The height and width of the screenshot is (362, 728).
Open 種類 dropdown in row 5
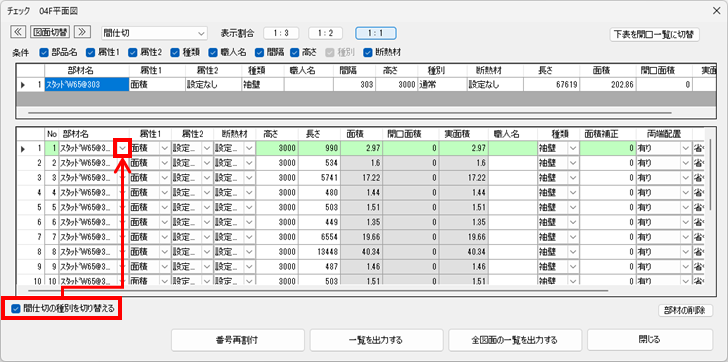[572, 207]
